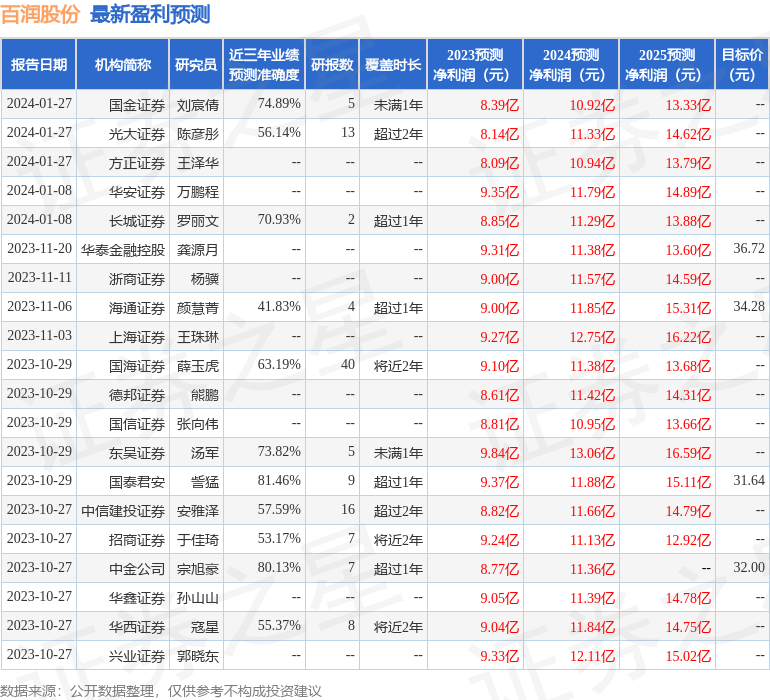This screenshot has height=700, width=770.
Task: Select researcher name 龚源月
Action: coord(198,250)
